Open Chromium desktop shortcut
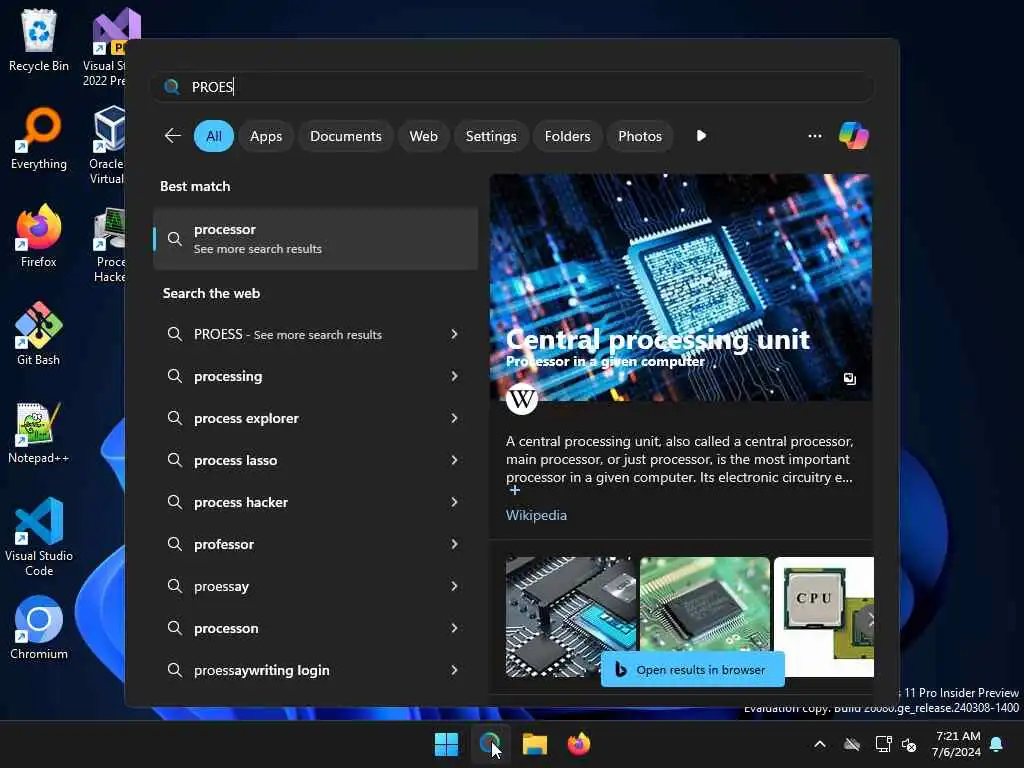 pyautogui.click(x=39, y=628)
